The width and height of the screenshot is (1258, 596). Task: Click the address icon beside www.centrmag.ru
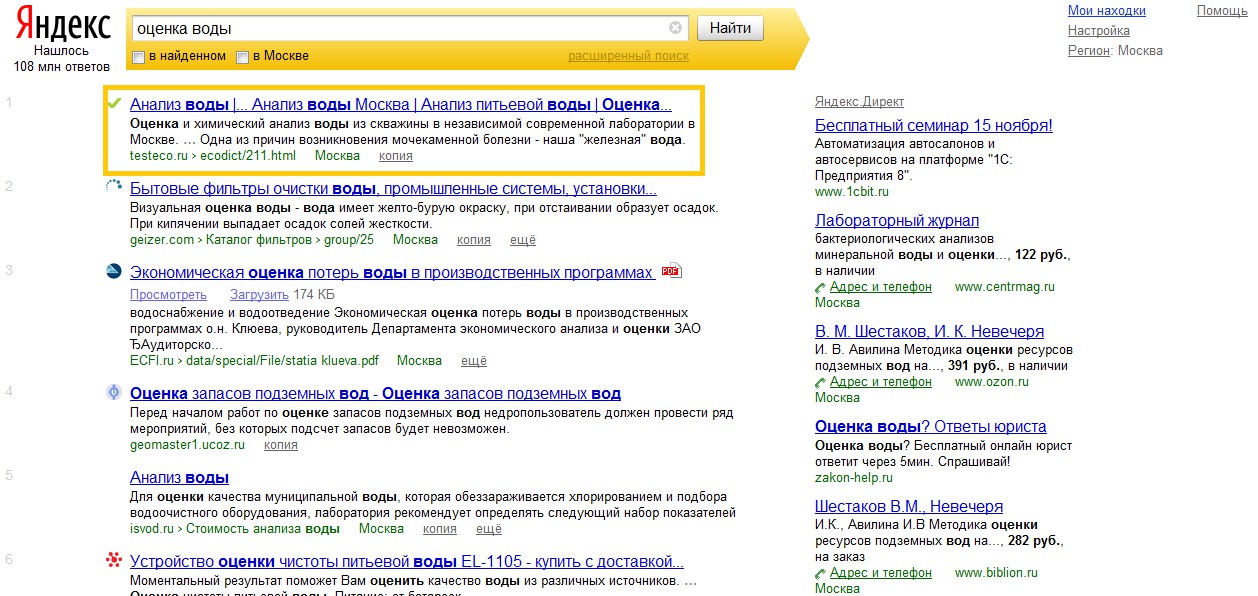(821, 287)
